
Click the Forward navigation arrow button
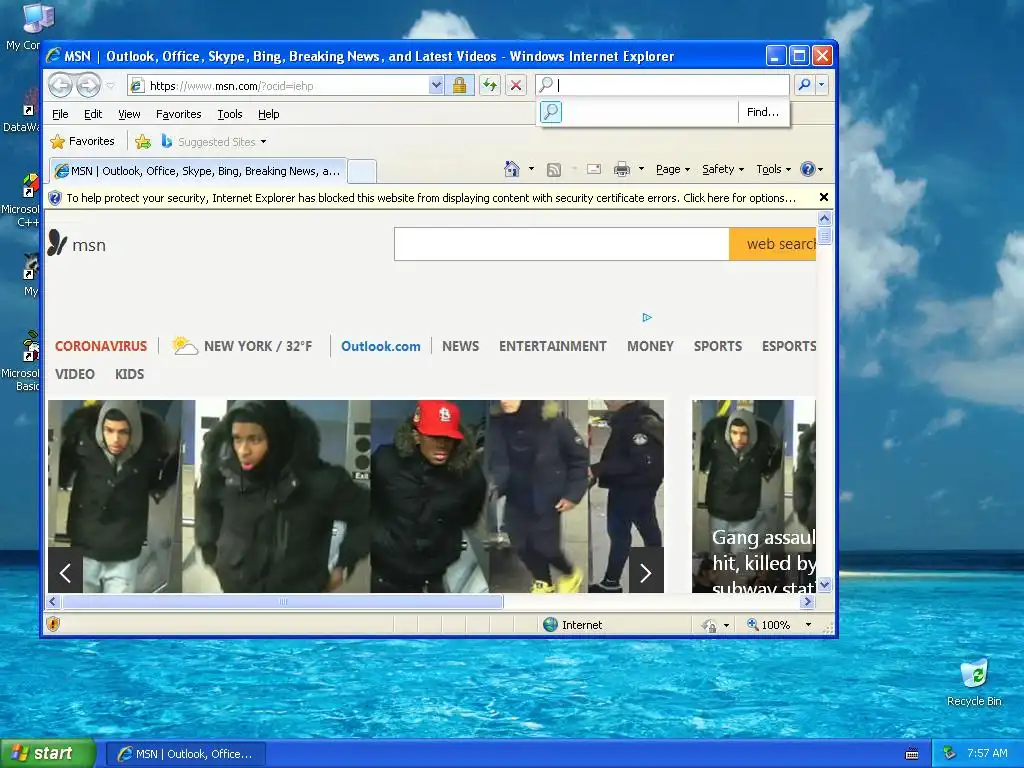(88, 85)
